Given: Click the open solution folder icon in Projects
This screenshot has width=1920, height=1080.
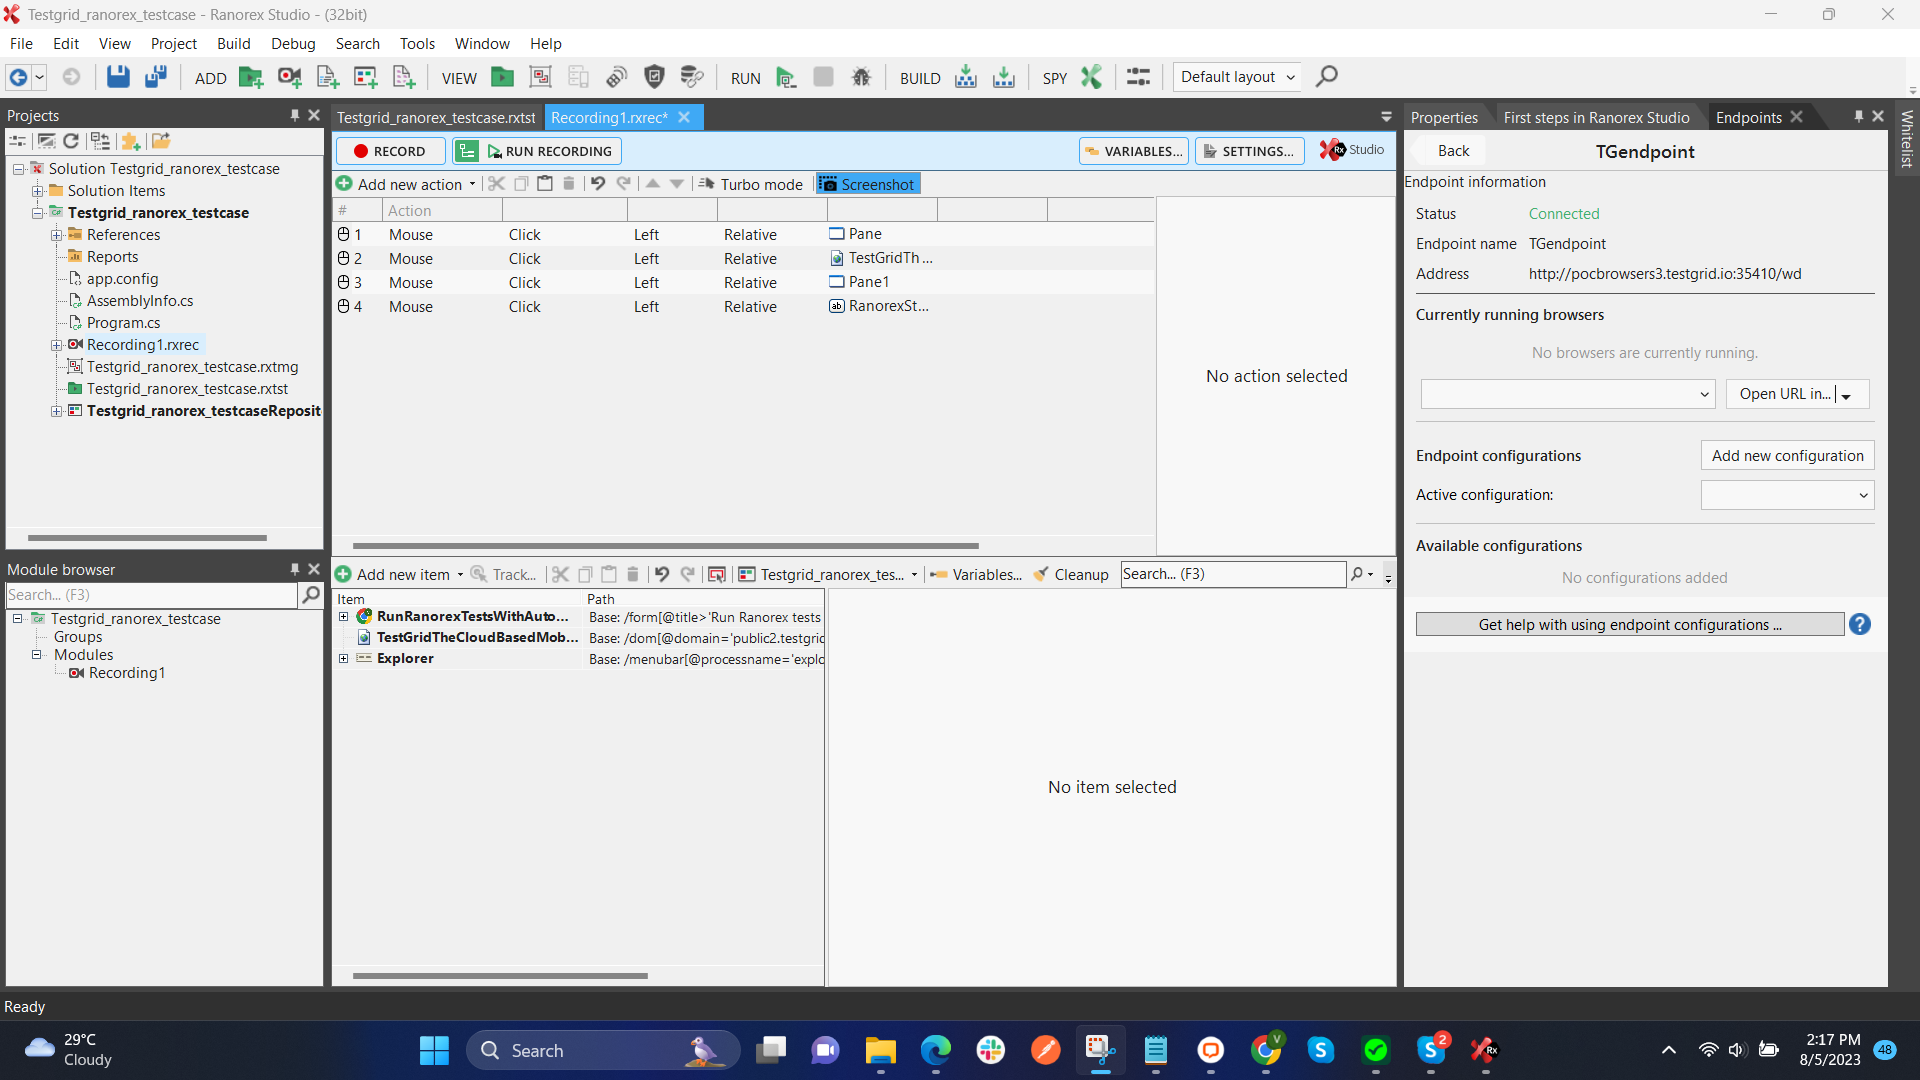Looking at the screenshot, I should [x=161, y=141].
